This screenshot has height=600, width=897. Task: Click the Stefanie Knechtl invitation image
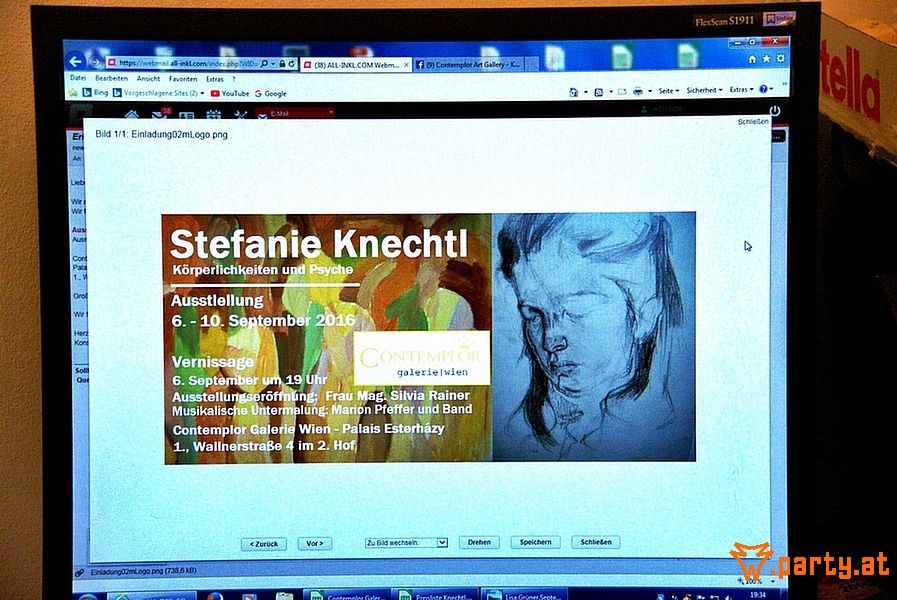click(429, 337)
